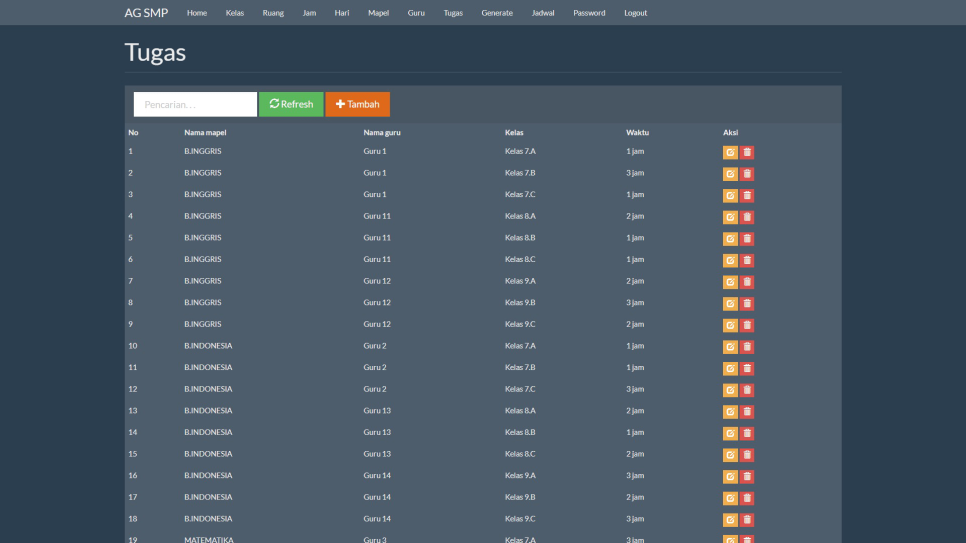Open edit for row 13 Guru 13

[730, 412]
